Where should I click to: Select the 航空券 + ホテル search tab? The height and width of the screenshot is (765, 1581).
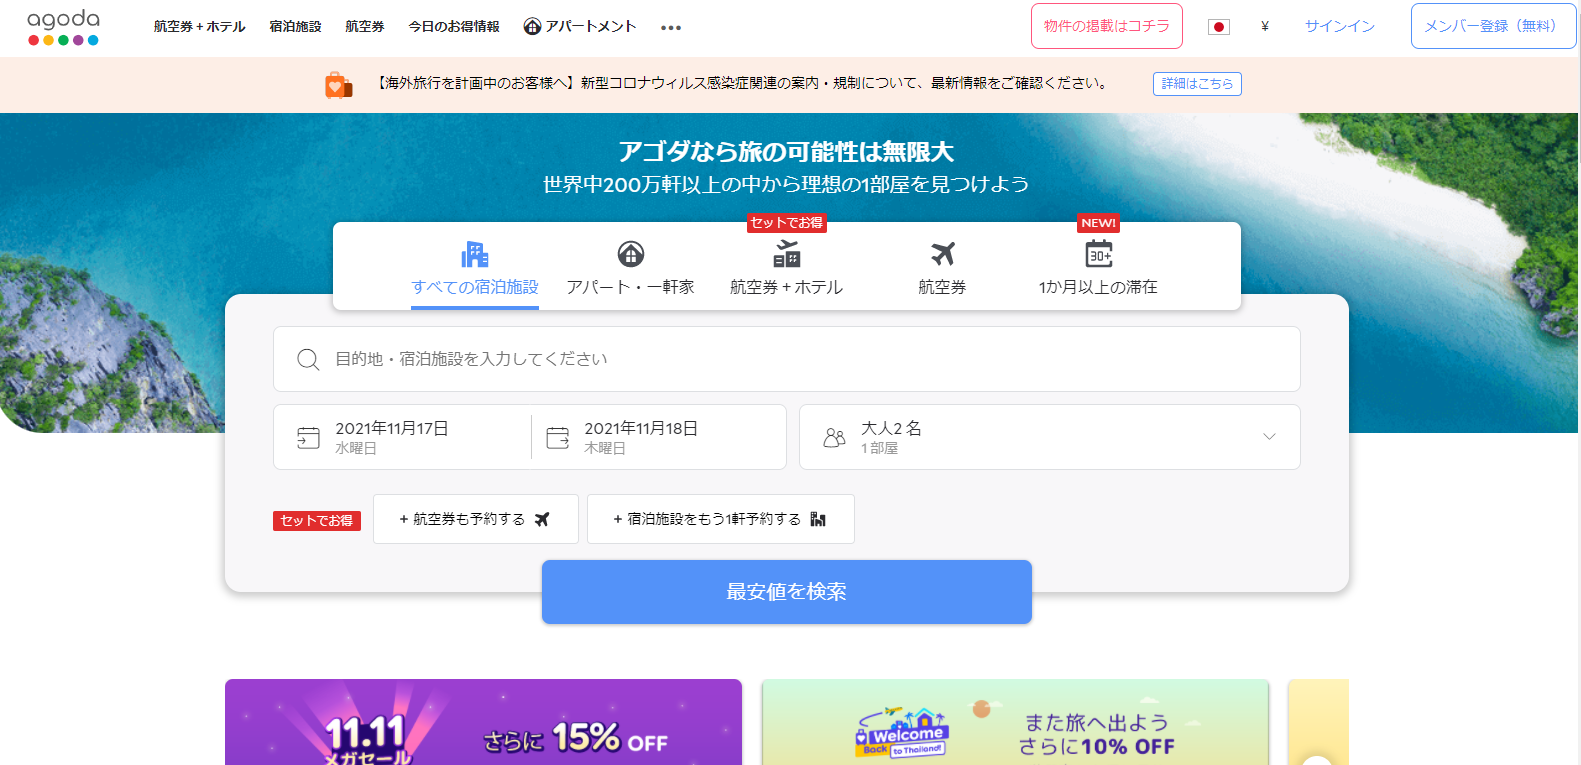(787, 268)
